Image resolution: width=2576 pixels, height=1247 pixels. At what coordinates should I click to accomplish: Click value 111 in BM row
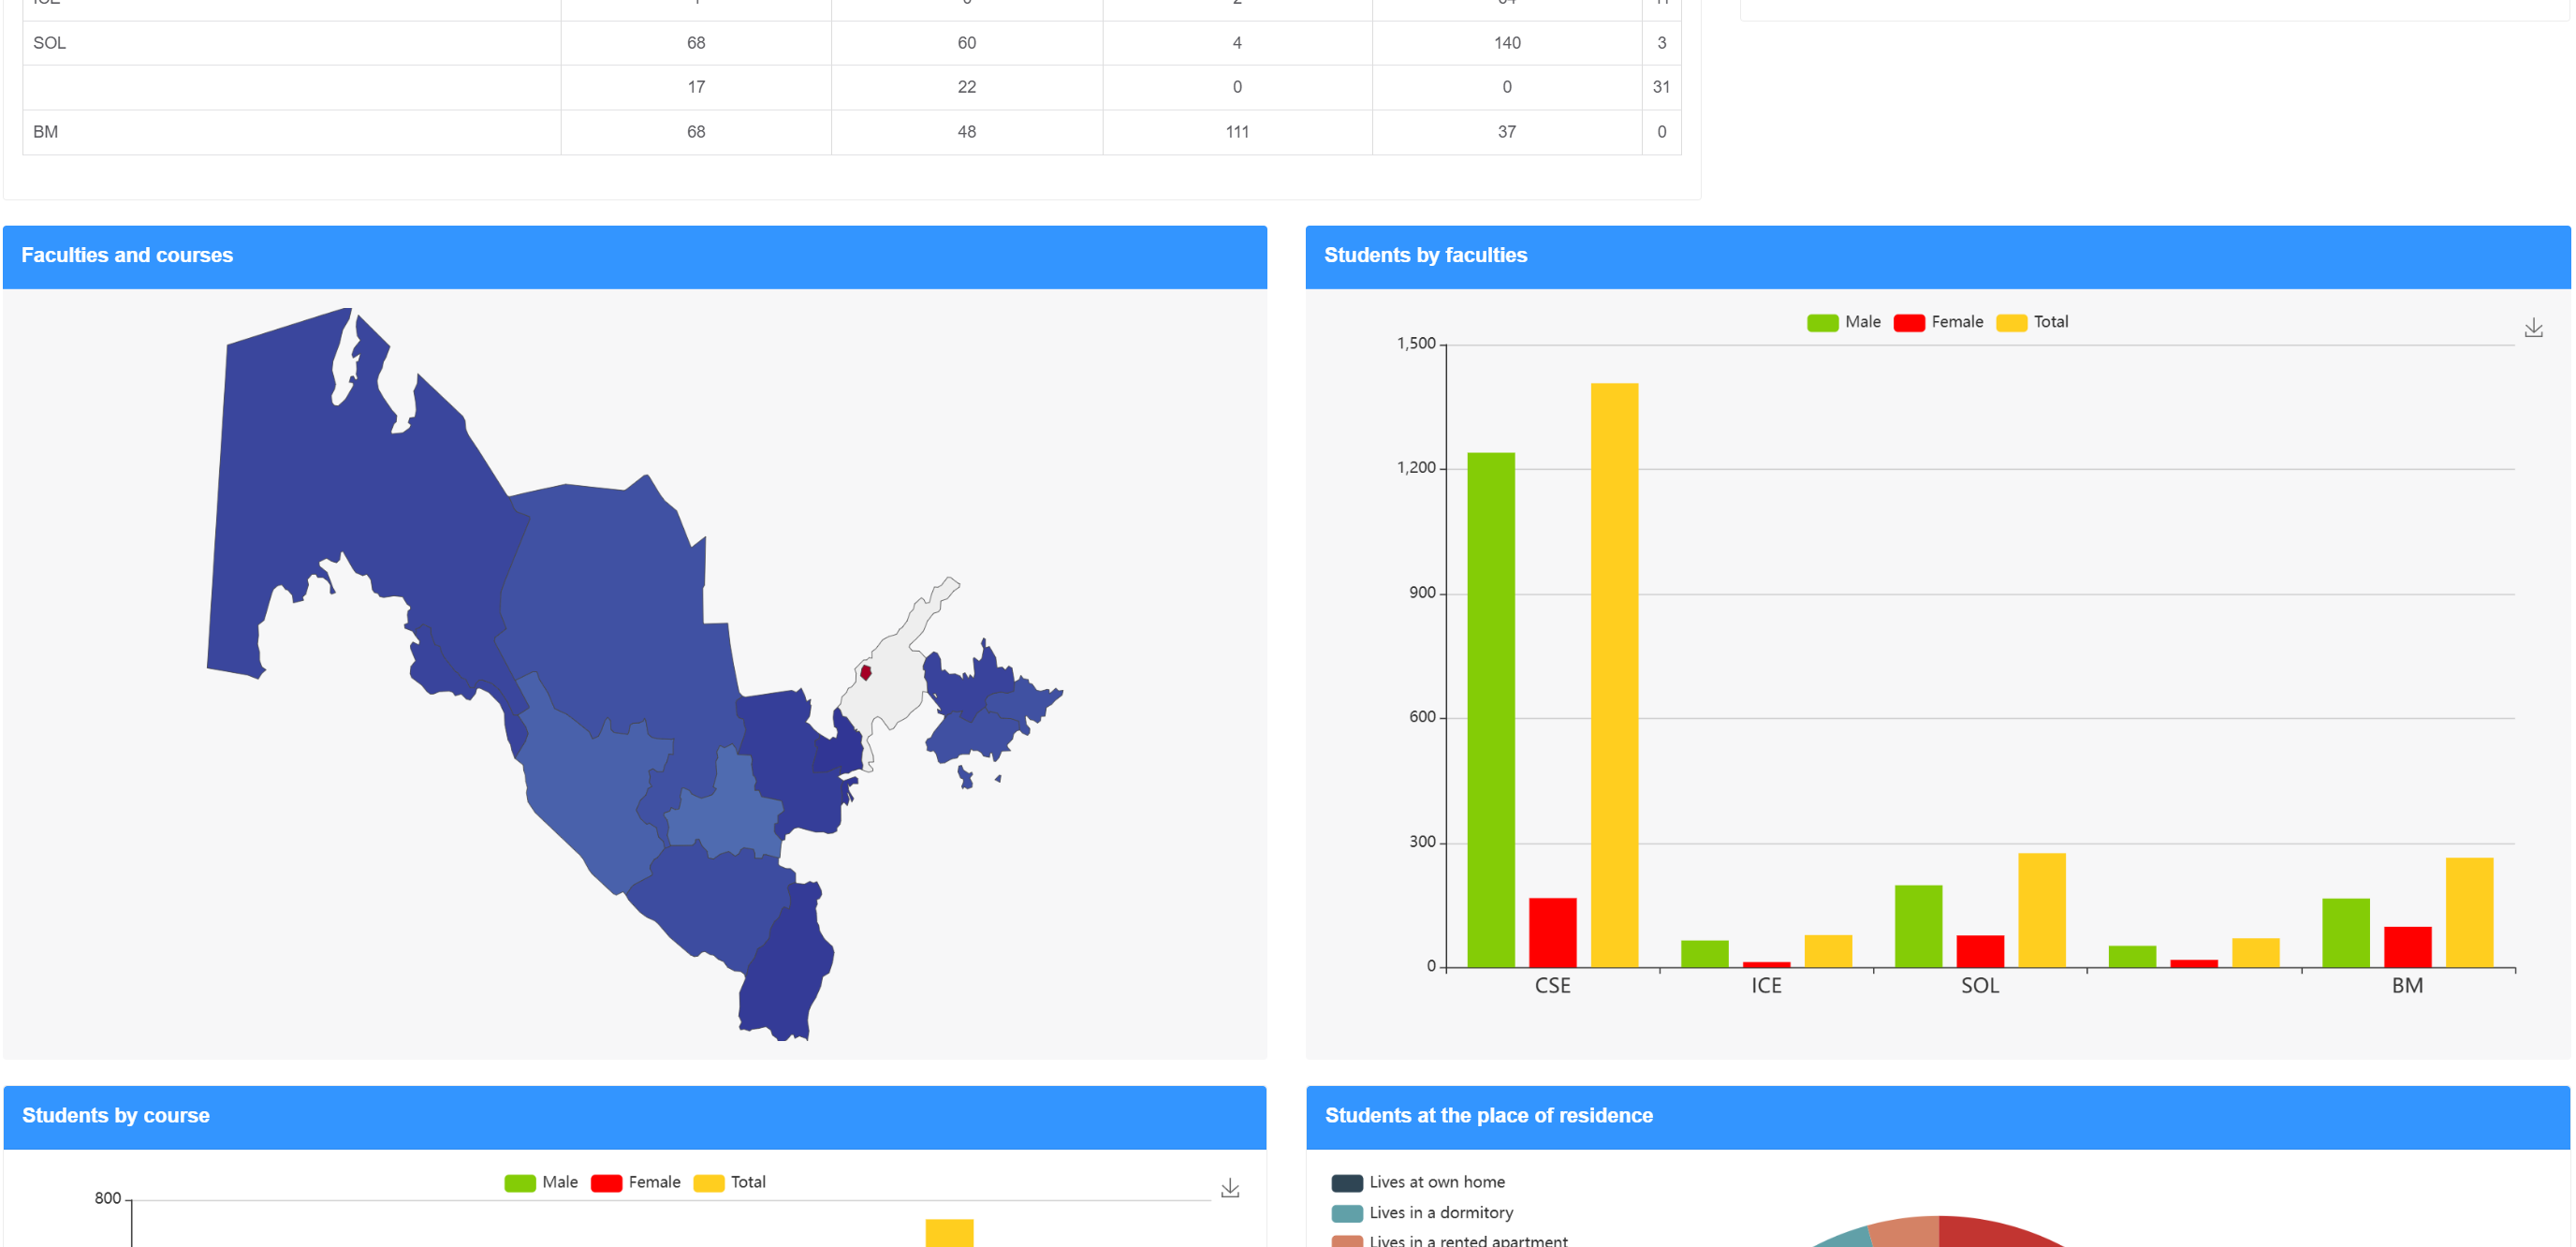click(1237, 132)
